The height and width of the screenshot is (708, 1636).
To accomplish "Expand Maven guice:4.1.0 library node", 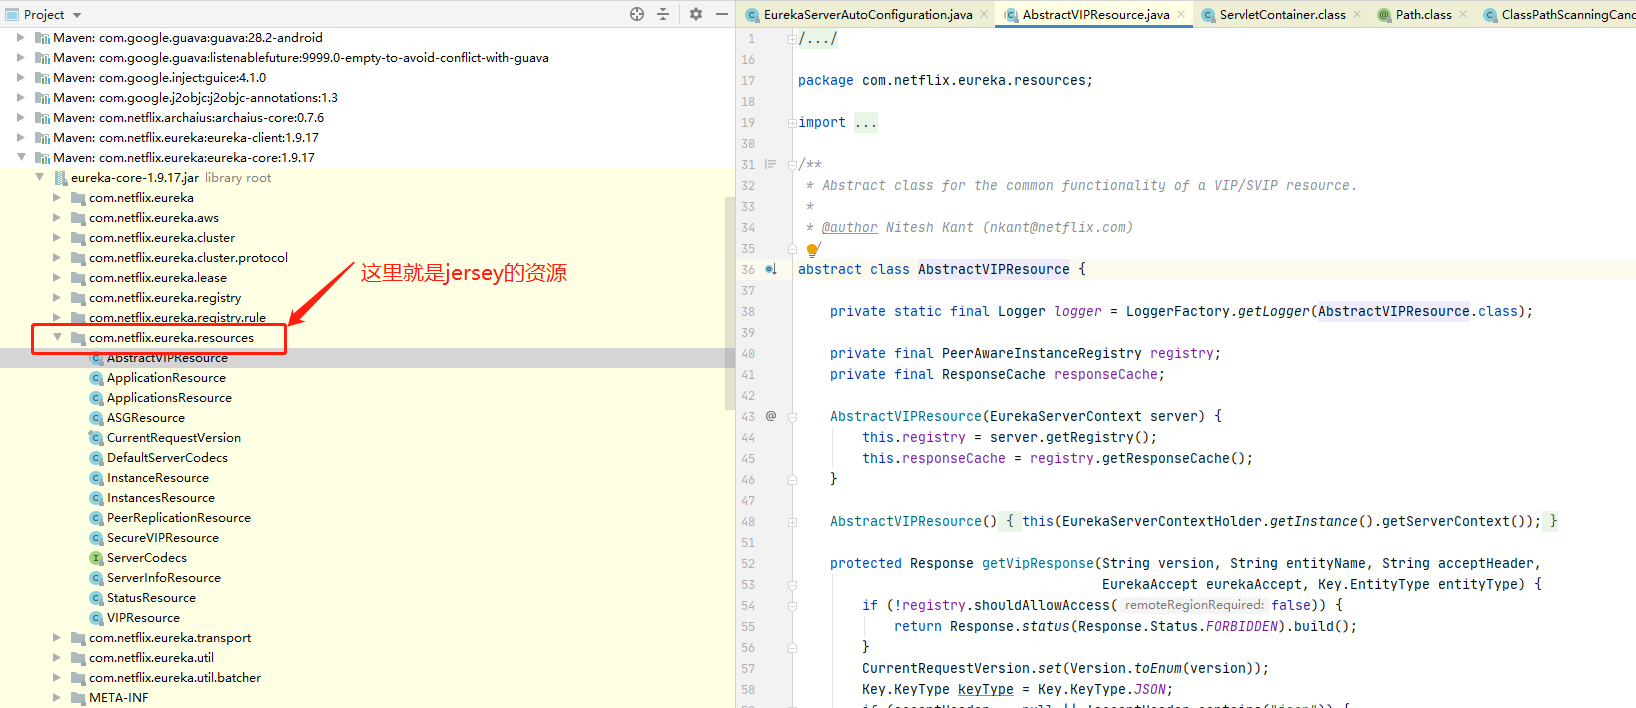I will coord(21,78).
